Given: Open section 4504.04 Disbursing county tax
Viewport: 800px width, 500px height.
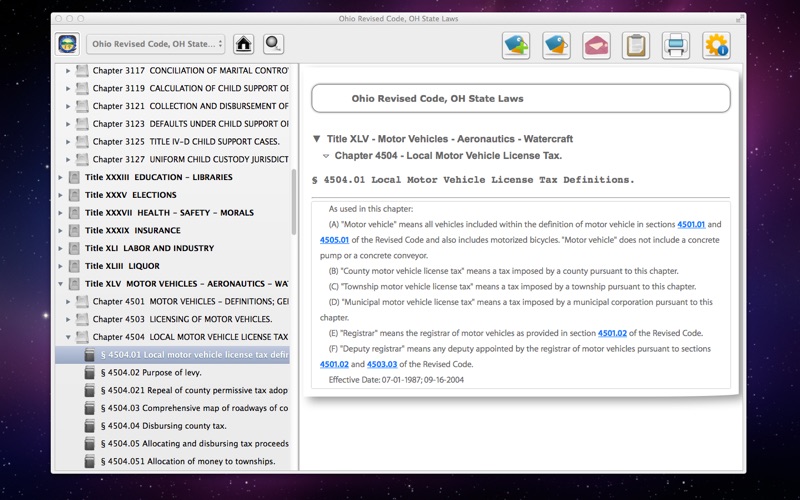Looking at the screenshot, I should point(172,426).
